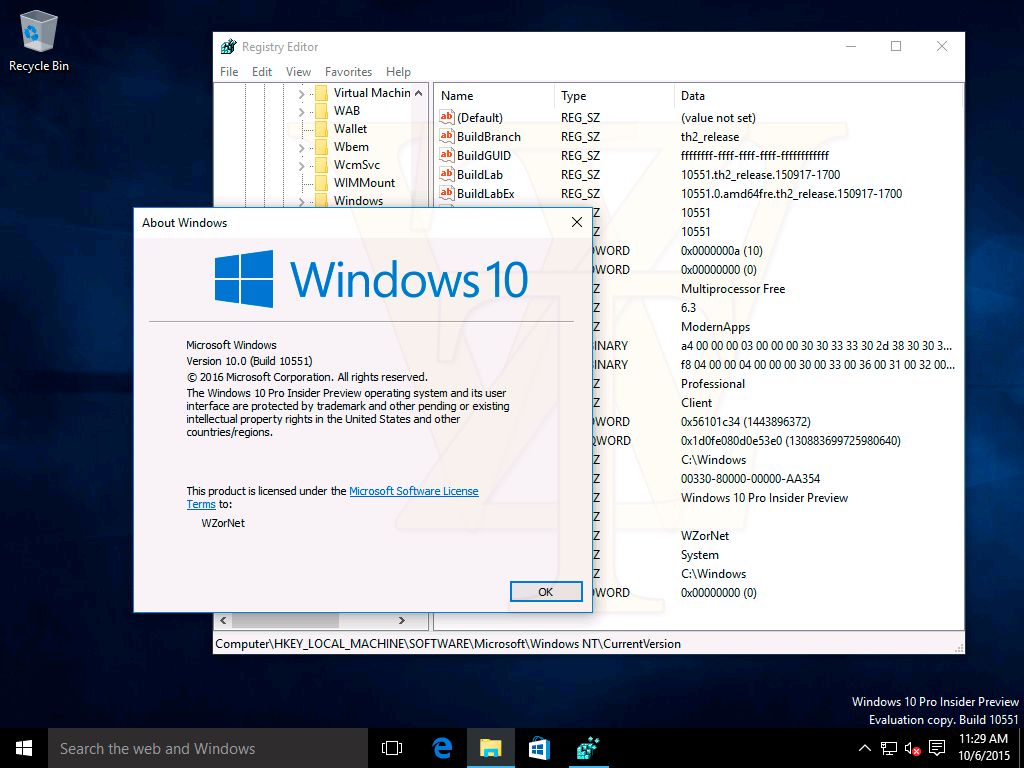Open the Favorites menu

point(348,72)
